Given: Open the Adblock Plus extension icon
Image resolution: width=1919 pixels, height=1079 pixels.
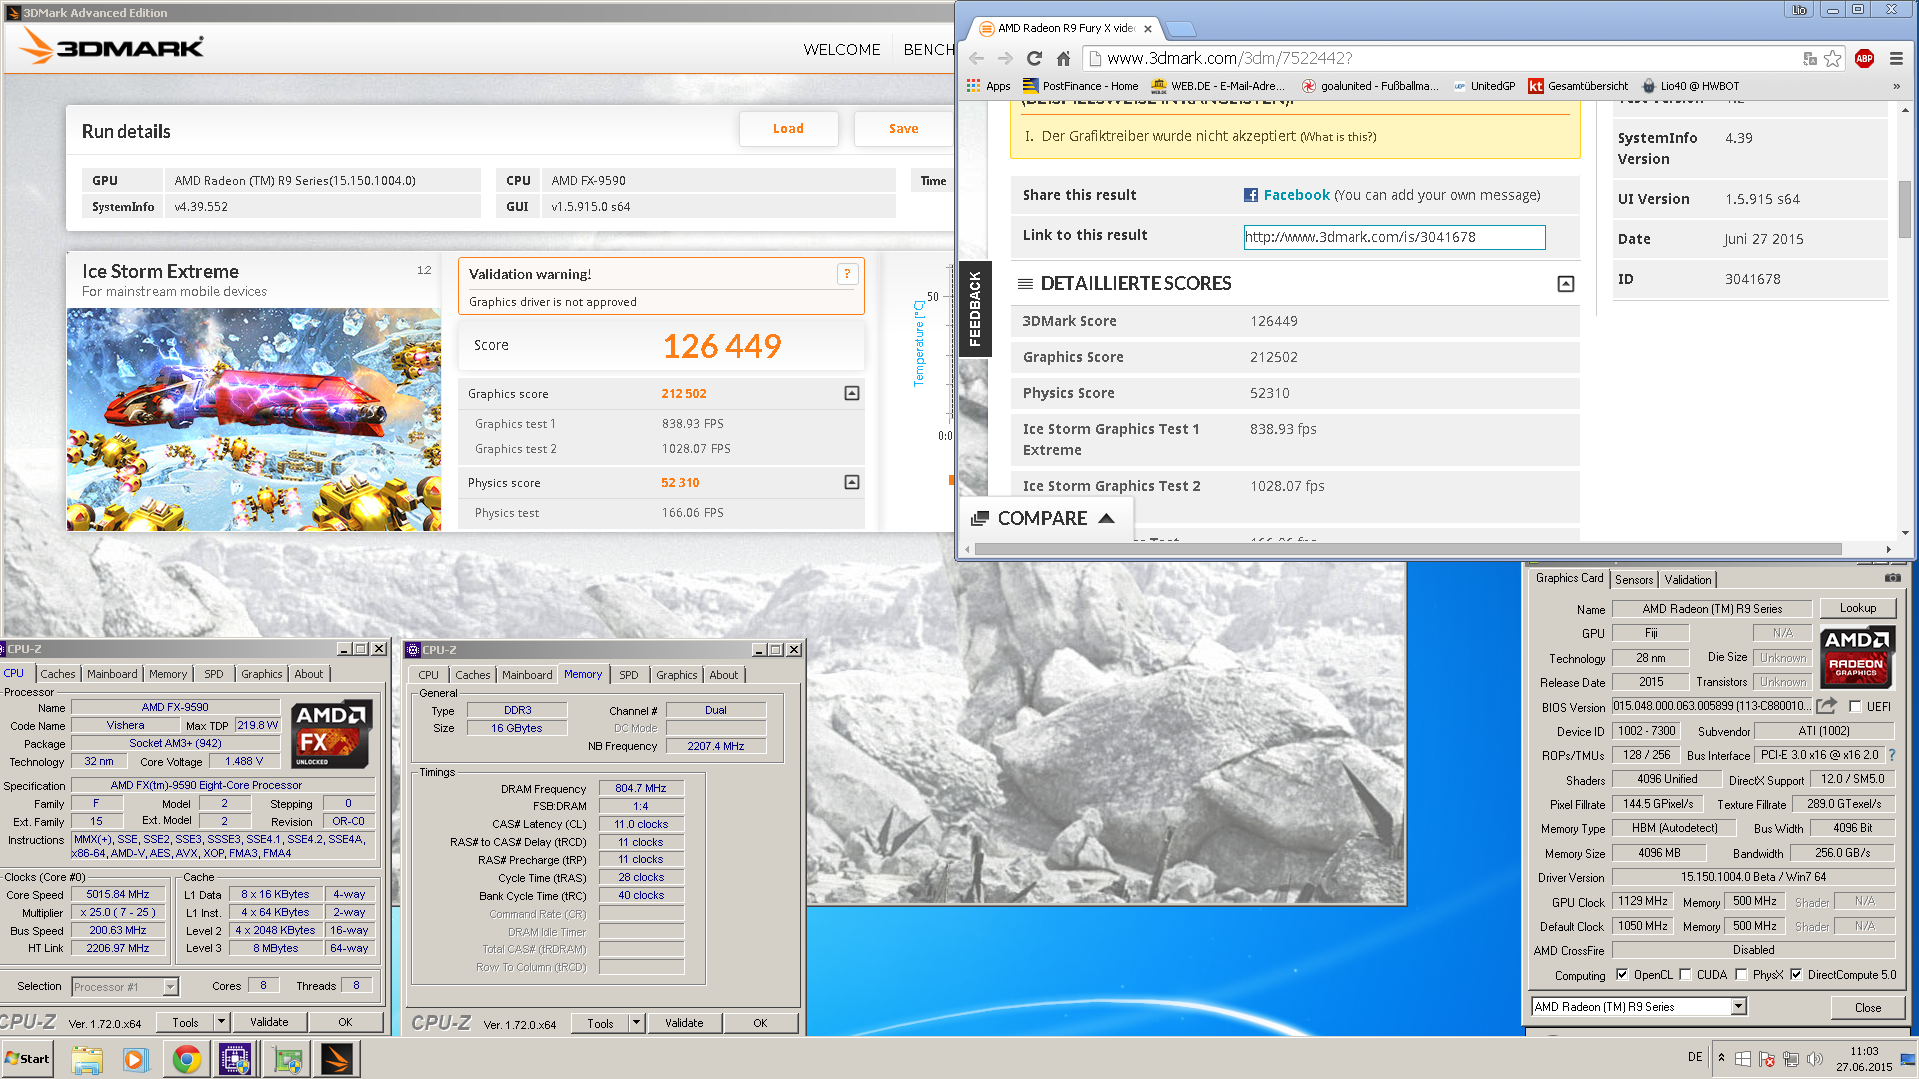Looking at the screenshot, I should point(1864,59).
